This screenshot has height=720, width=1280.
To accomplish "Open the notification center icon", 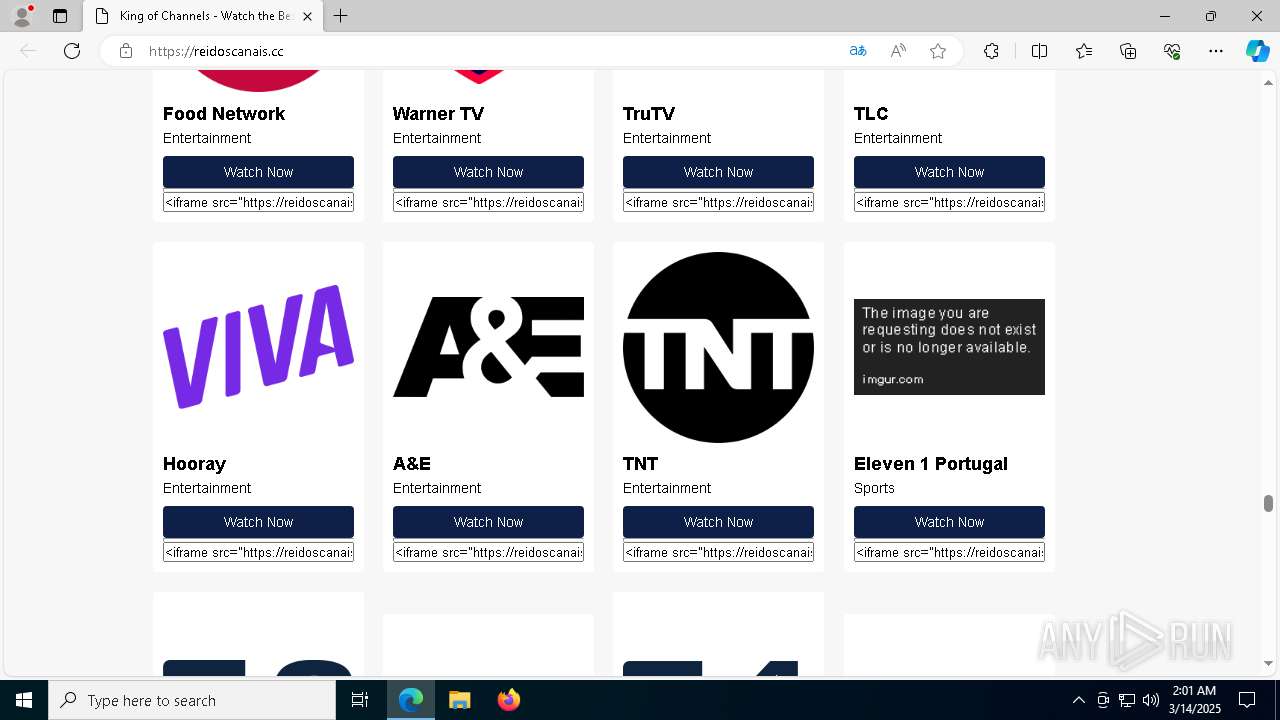I will click(1247, 700).
